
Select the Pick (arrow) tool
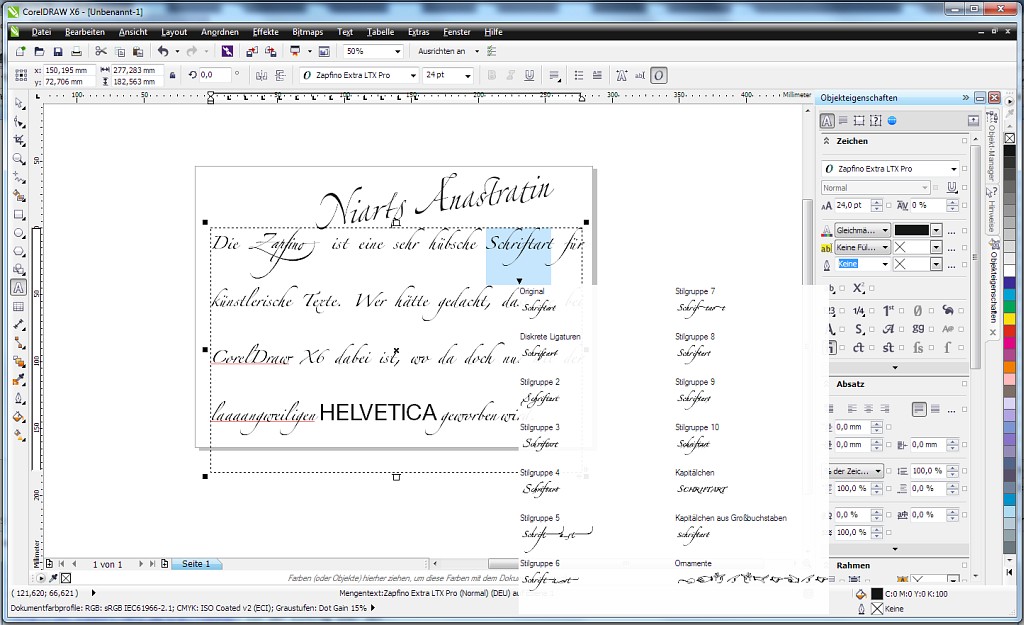[x=19, y=103]
